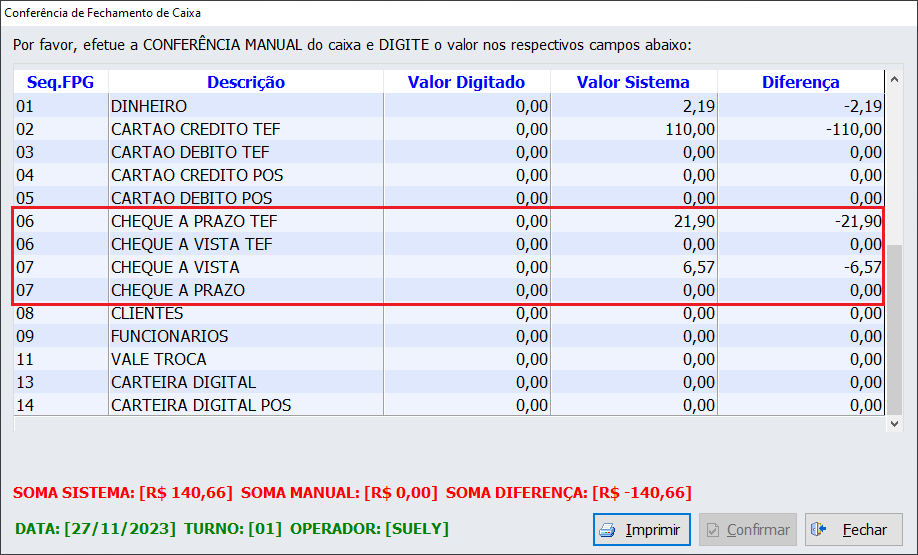Click the Seq.FPG column header
The height and width of the screenshot is (555, 918).
(60, 82)
